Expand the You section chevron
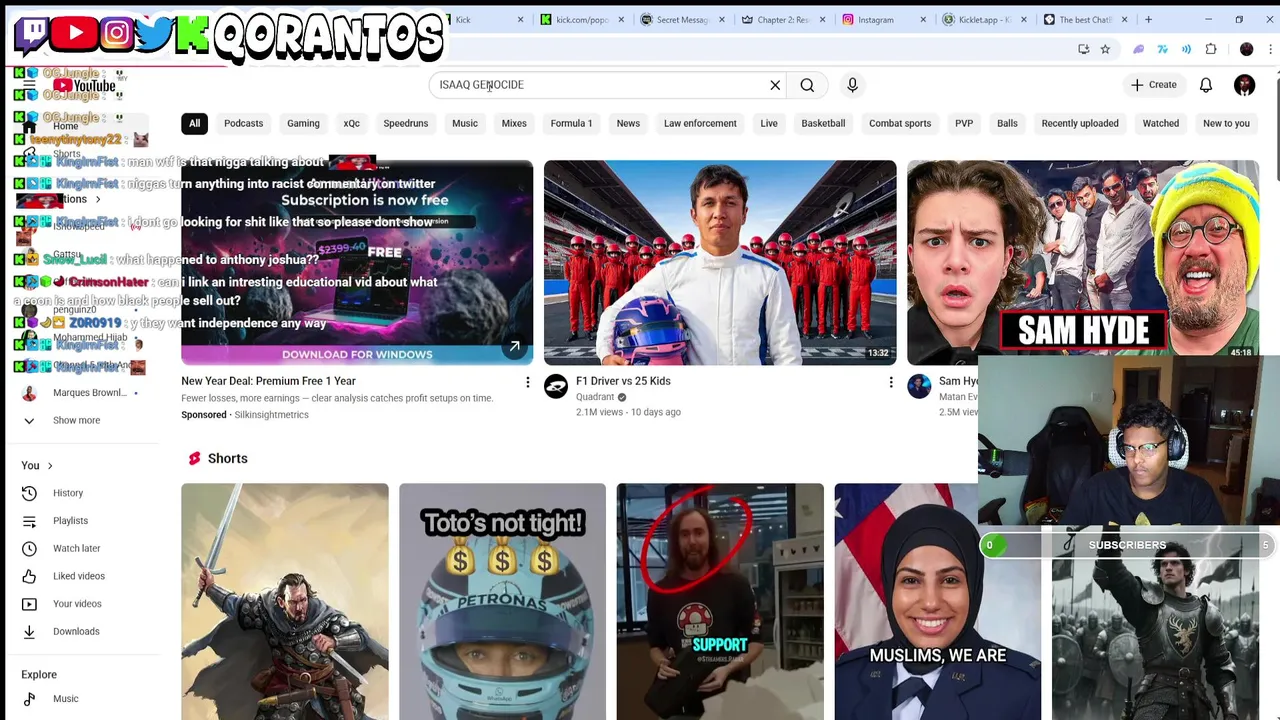Screen dimensions: 1280x720 coord(50,466)
